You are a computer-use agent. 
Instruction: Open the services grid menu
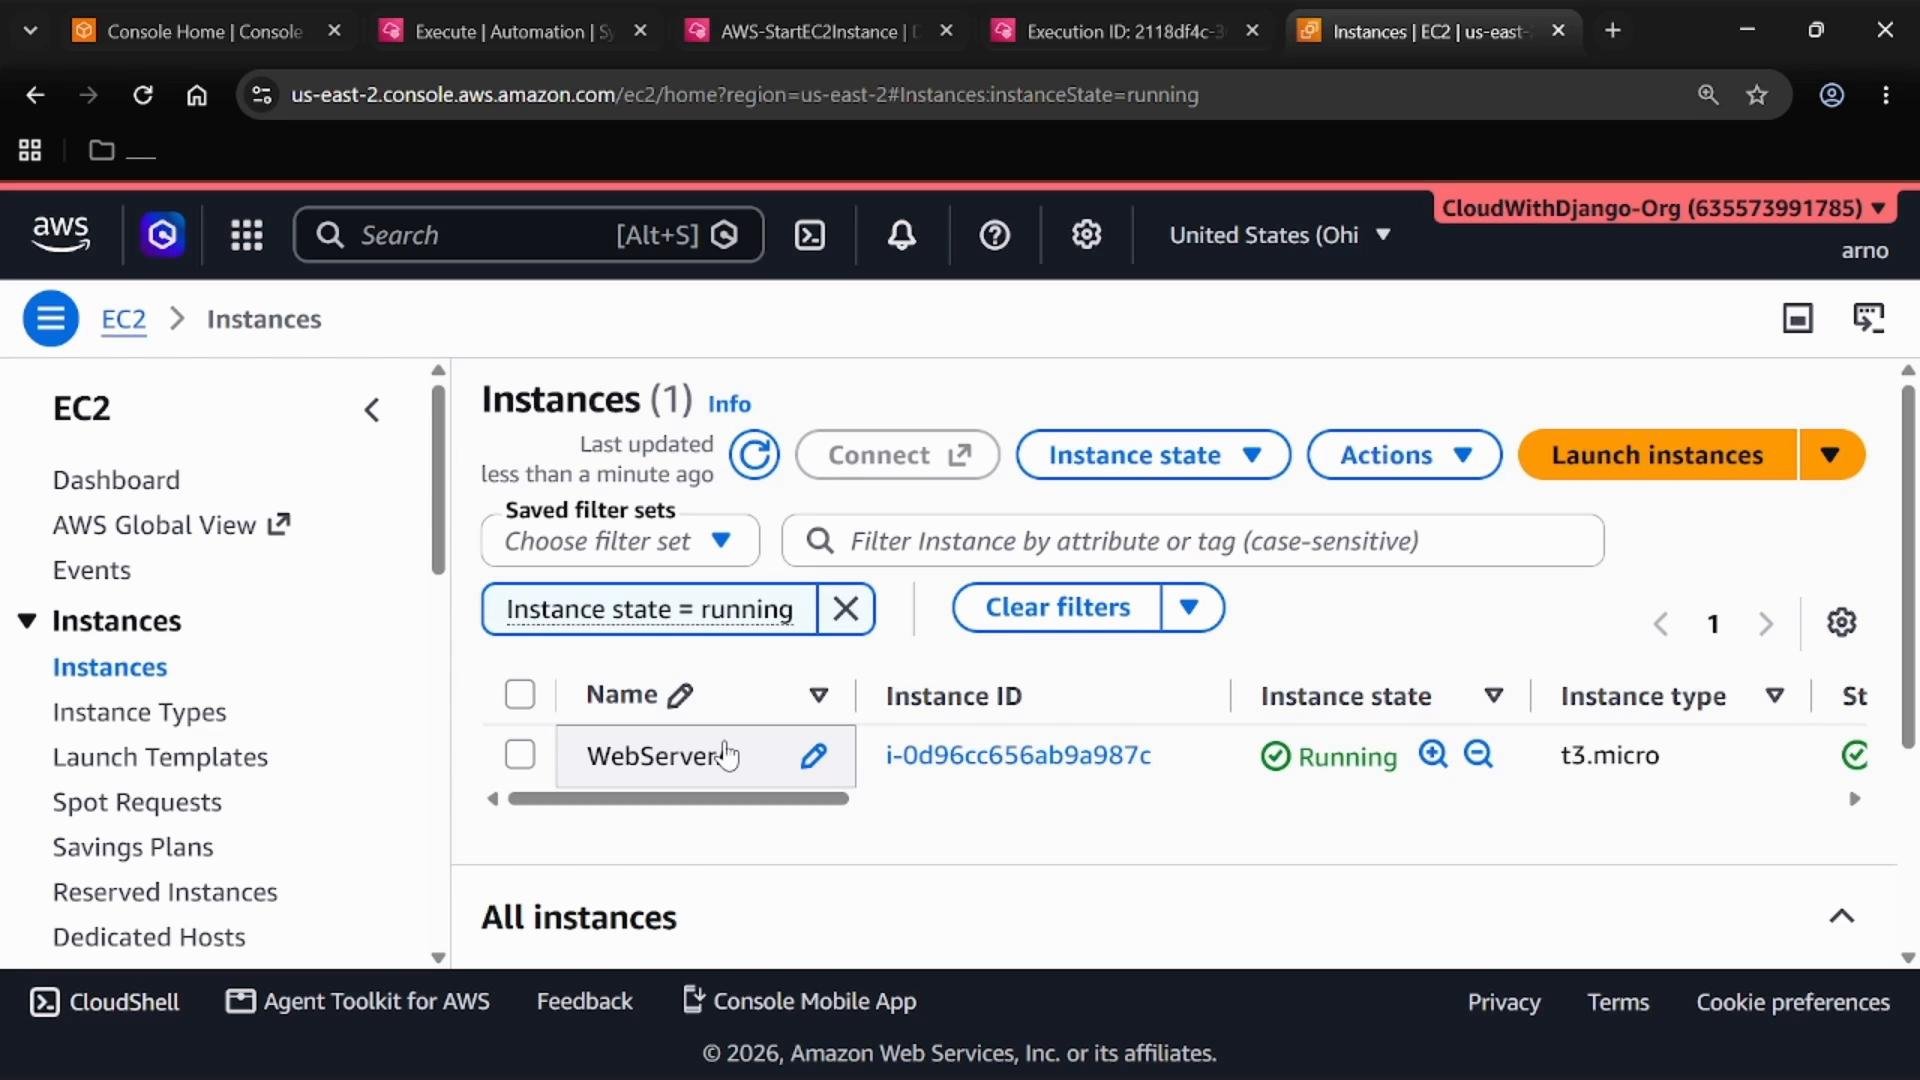tap(246, 235)
